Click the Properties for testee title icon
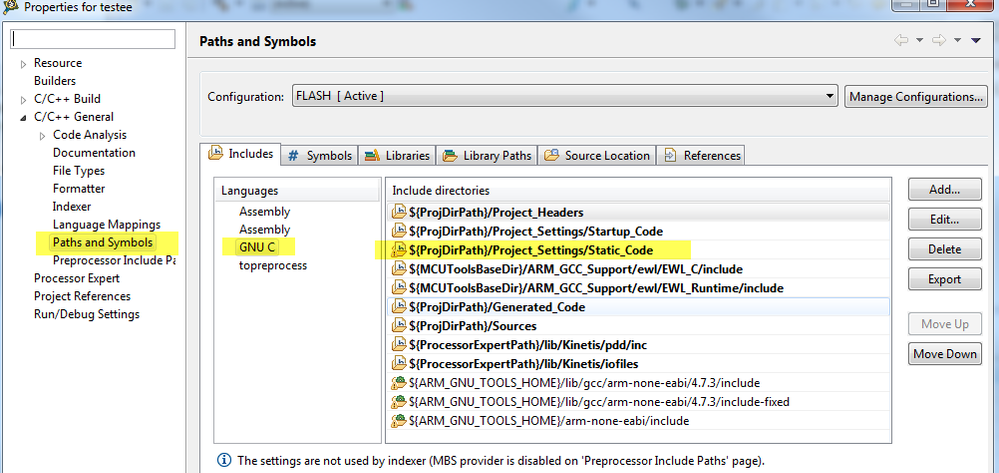 click(x=10, y=8)
